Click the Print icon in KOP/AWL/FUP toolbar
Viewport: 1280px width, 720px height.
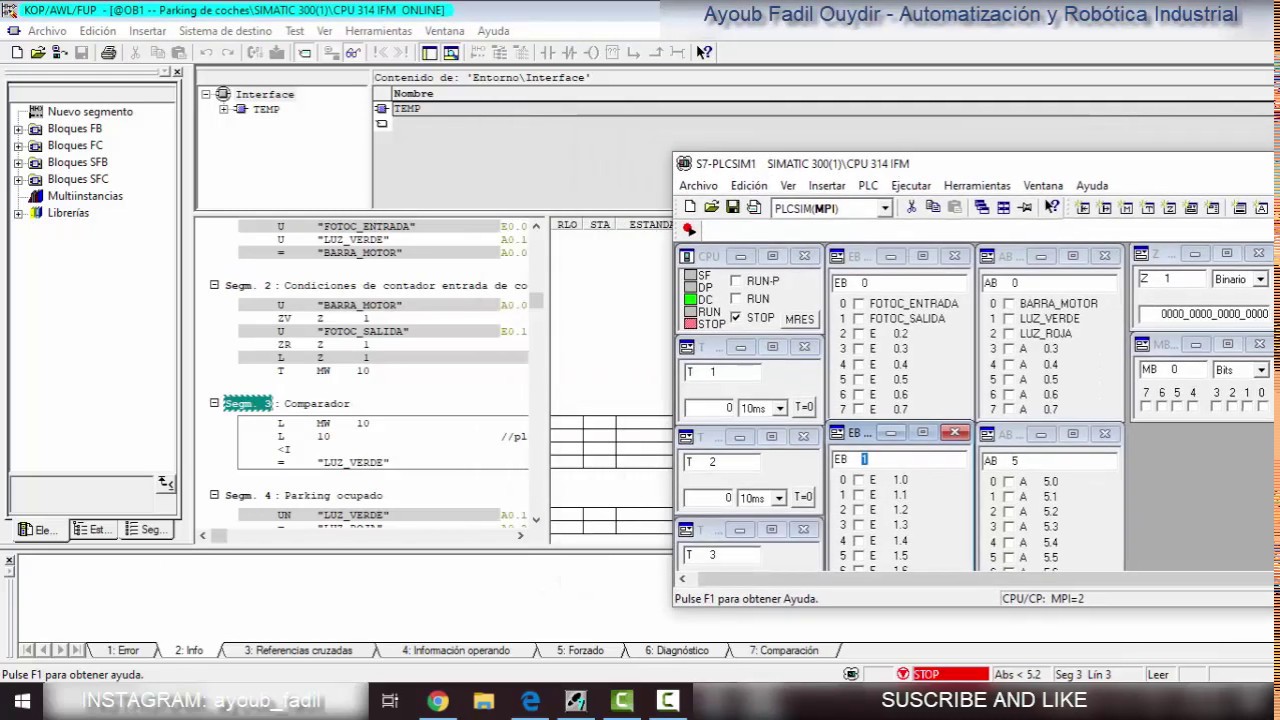click(x=108, y=53)
